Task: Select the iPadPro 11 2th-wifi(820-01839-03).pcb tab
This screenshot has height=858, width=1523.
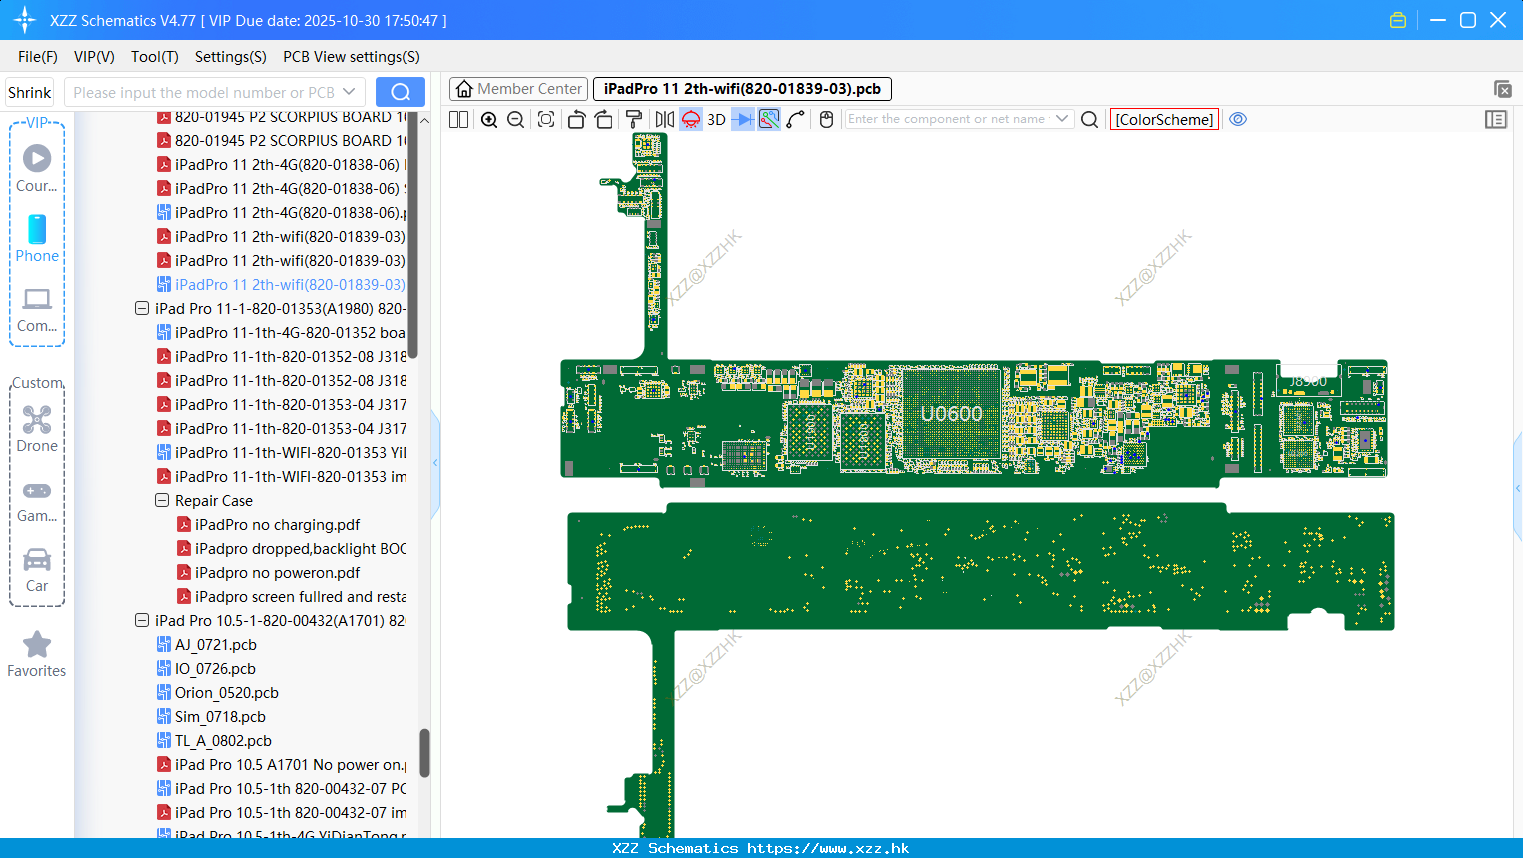Action: click(742, 89)
